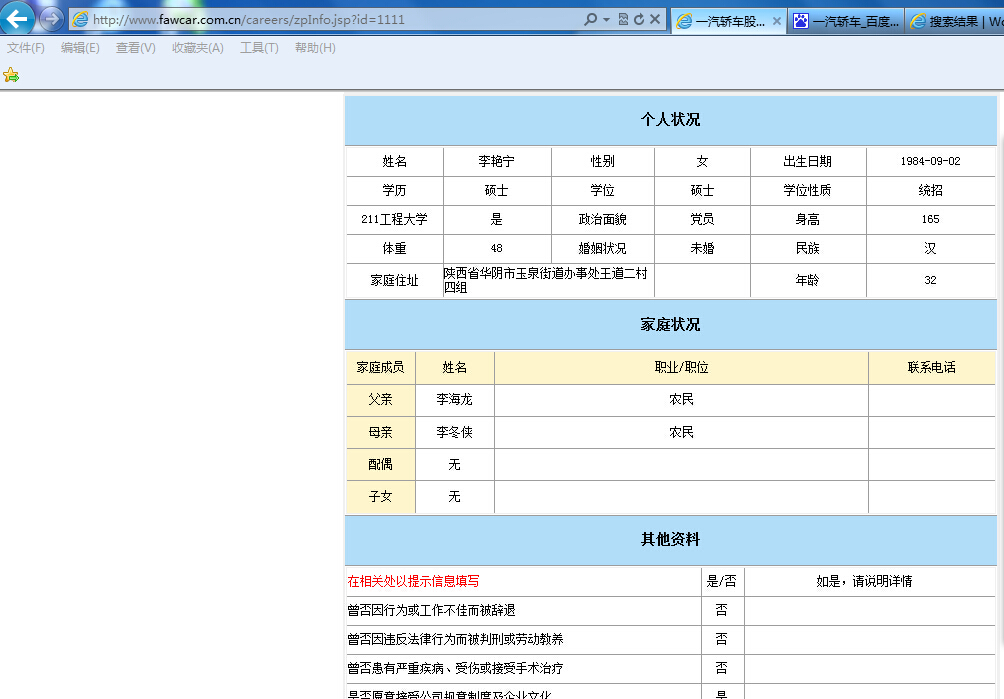Image resolution: width=1004 pixels, height=699 pixels.
Task: Click the 职业/职位 column header
Action: [x=681, y=367]
